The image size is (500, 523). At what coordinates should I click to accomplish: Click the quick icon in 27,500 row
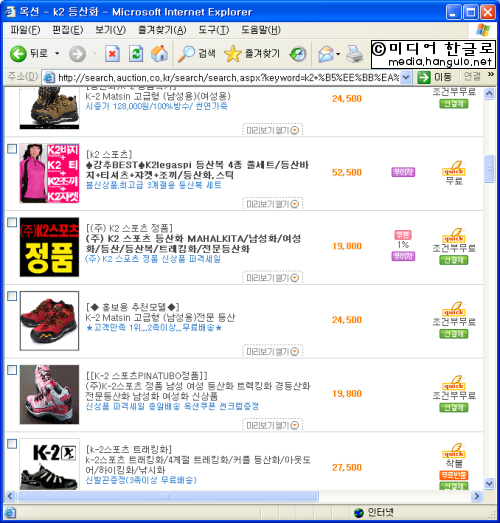coord(454,451)
